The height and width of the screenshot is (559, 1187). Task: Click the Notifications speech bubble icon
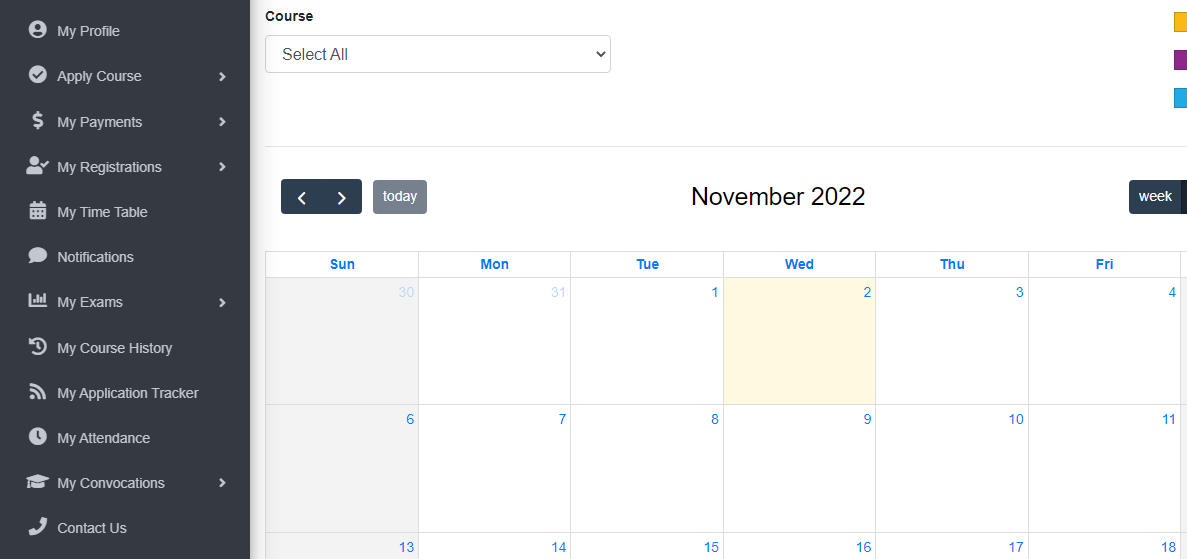(37, 255)
